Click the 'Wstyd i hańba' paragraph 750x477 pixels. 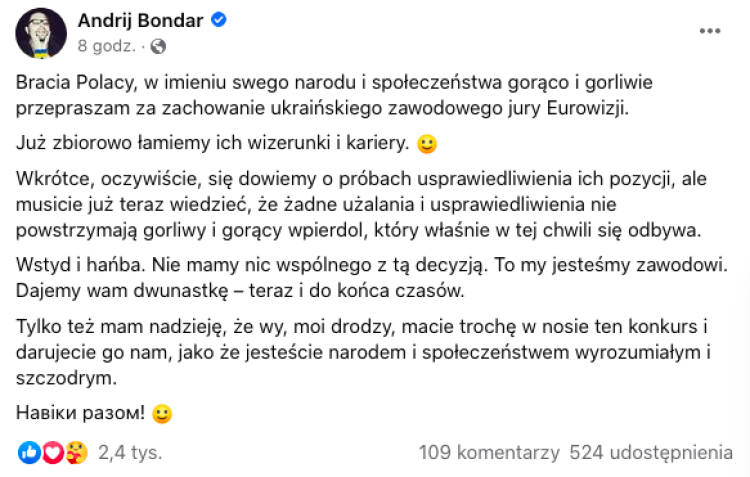[x=372, y=277]
